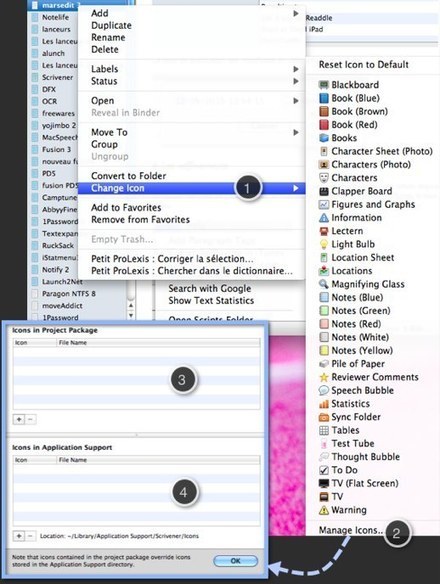Choose the TV (Flat Screen) icon
440x584 pixels.
tap(359, 483)
